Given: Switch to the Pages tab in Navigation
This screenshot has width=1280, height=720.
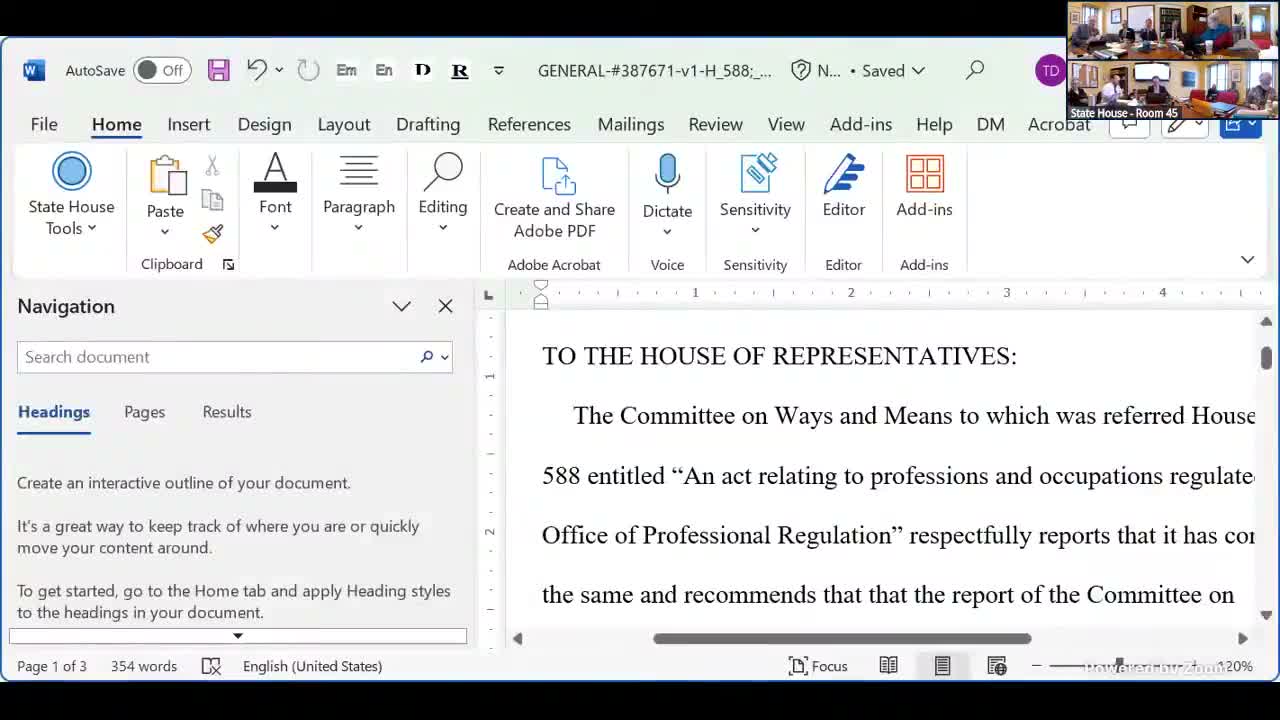Looking at the screenshot, I should coord(144,411).
